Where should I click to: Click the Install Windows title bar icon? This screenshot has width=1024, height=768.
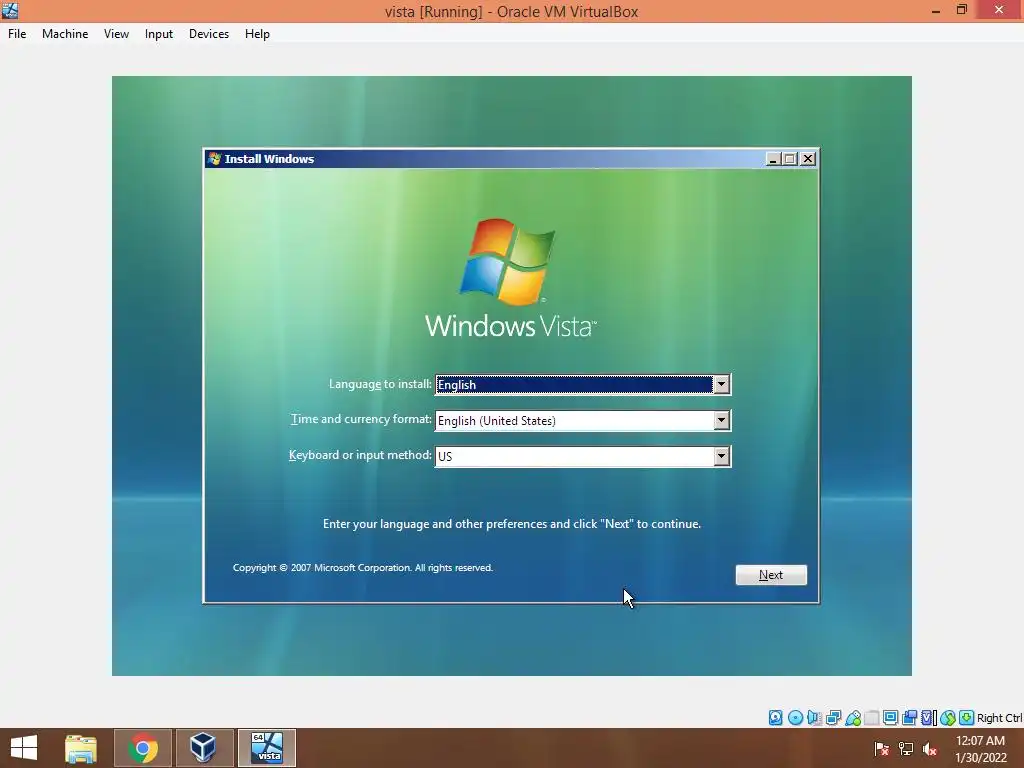214,159
